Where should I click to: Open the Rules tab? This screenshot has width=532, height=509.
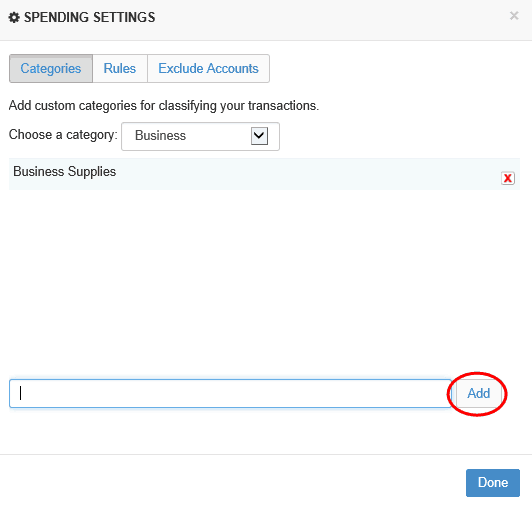(x=120, y=69)
